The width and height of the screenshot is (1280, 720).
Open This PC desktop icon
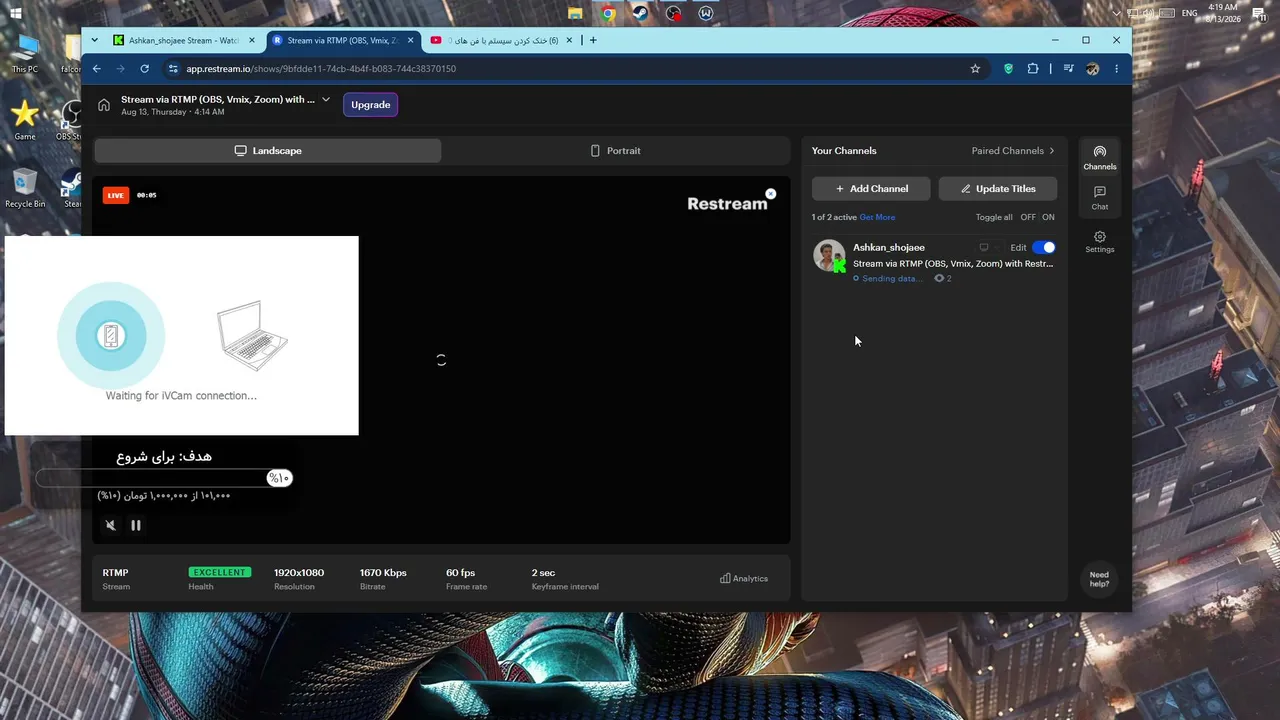[25, 53]
